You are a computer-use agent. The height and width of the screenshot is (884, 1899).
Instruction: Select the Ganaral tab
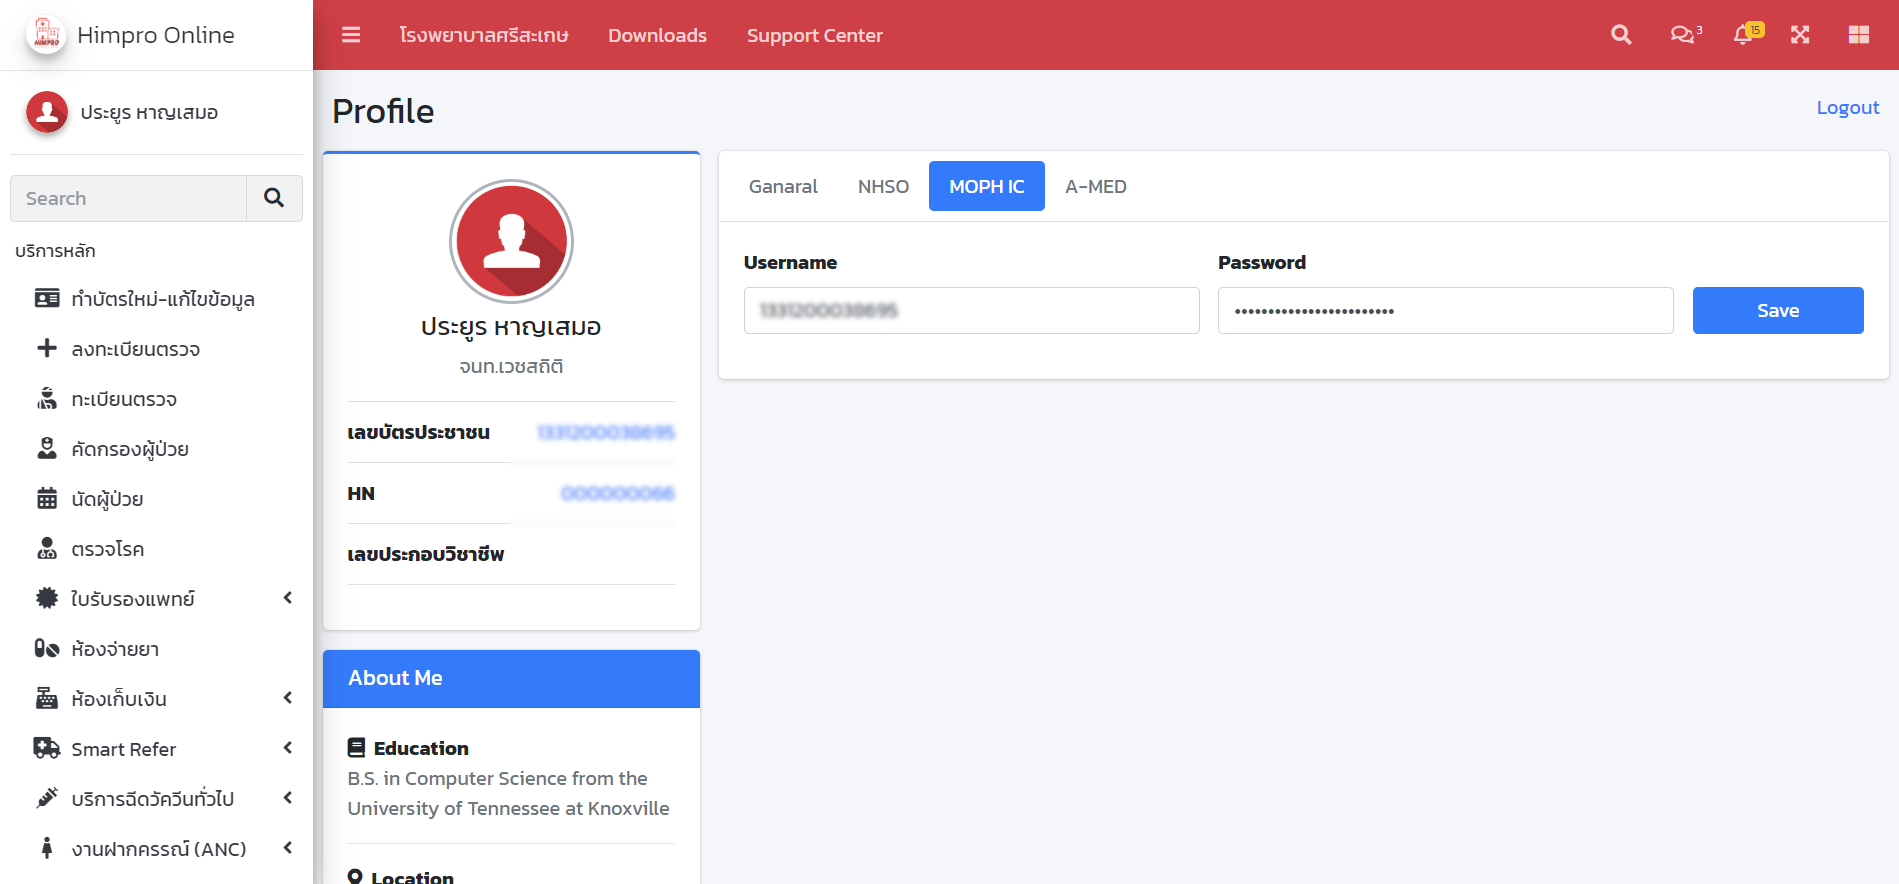click(783, 186)
